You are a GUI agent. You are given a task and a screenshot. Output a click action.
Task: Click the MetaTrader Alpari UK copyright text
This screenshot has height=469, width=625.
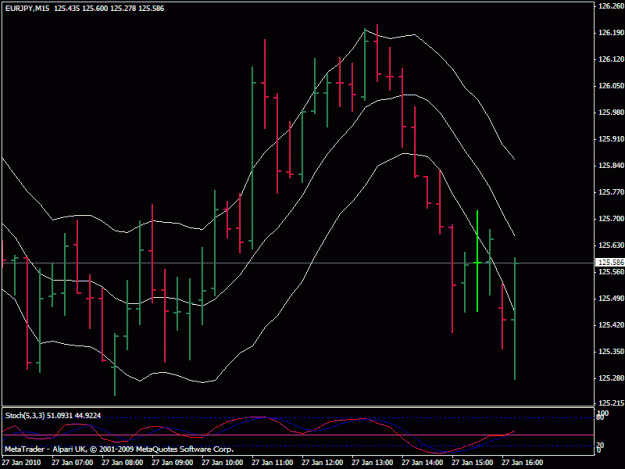[x=119, y=449]
